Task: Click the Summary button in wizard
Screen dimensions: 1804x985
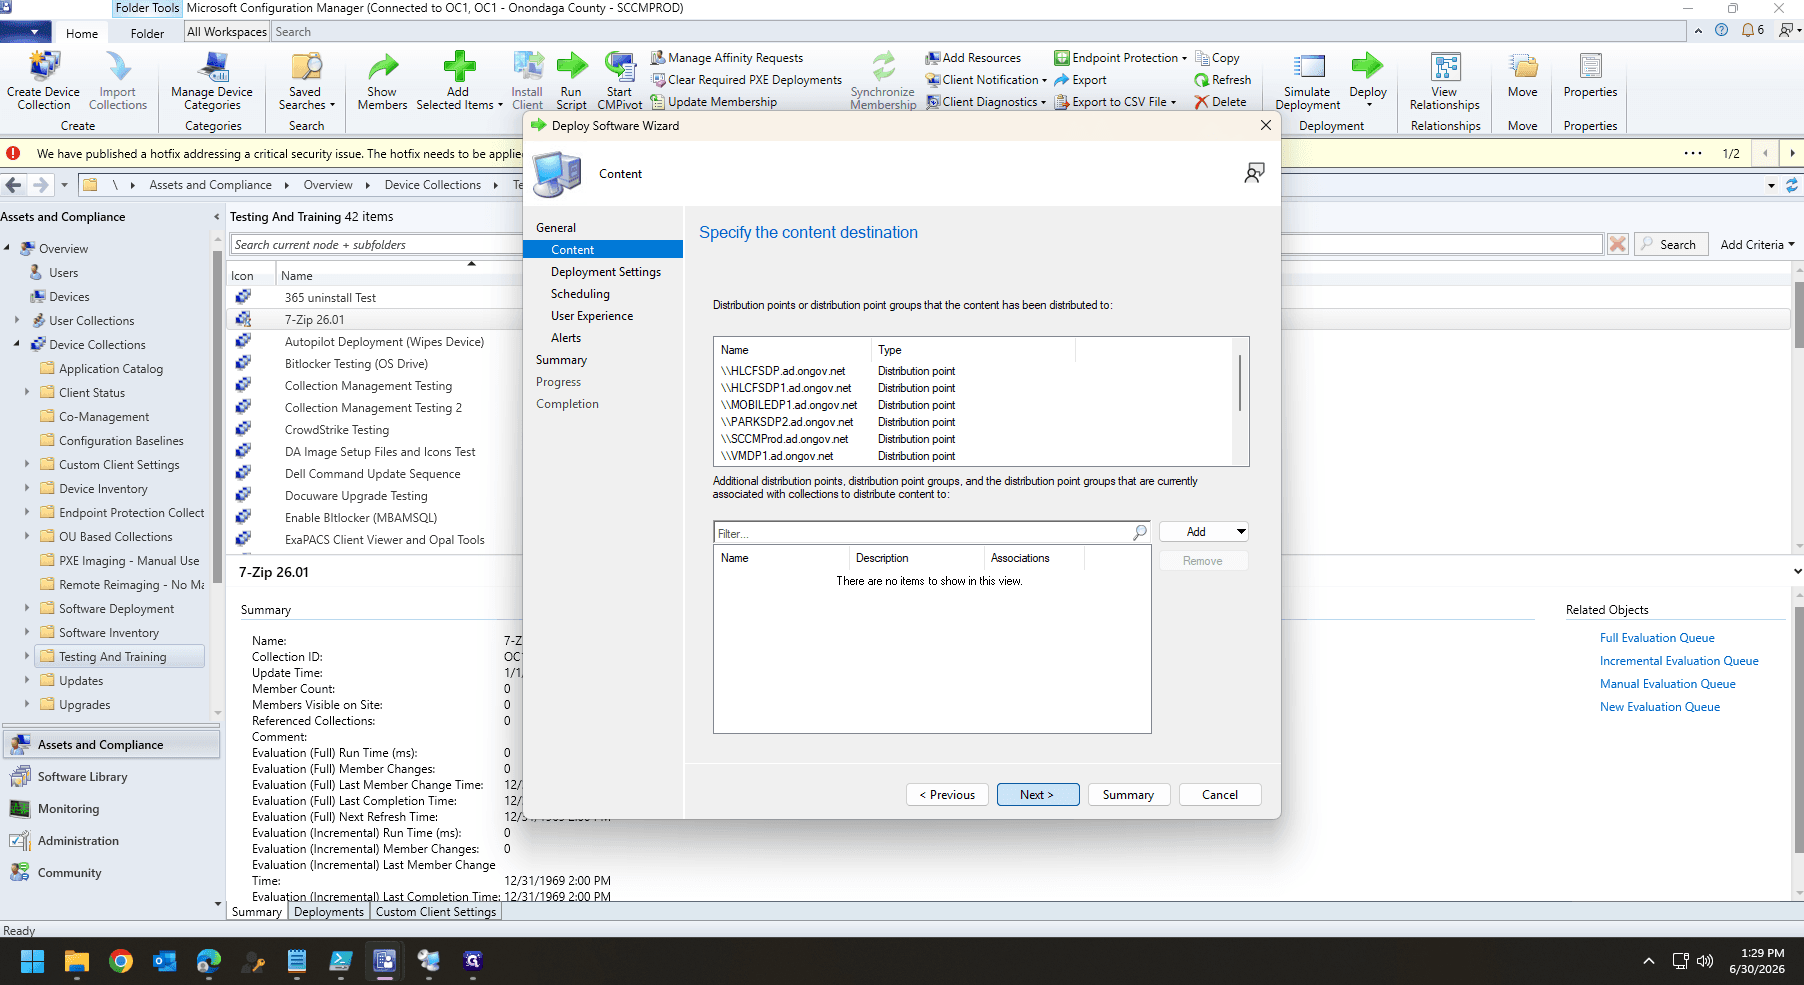Action: click(x=1128, y=794)
